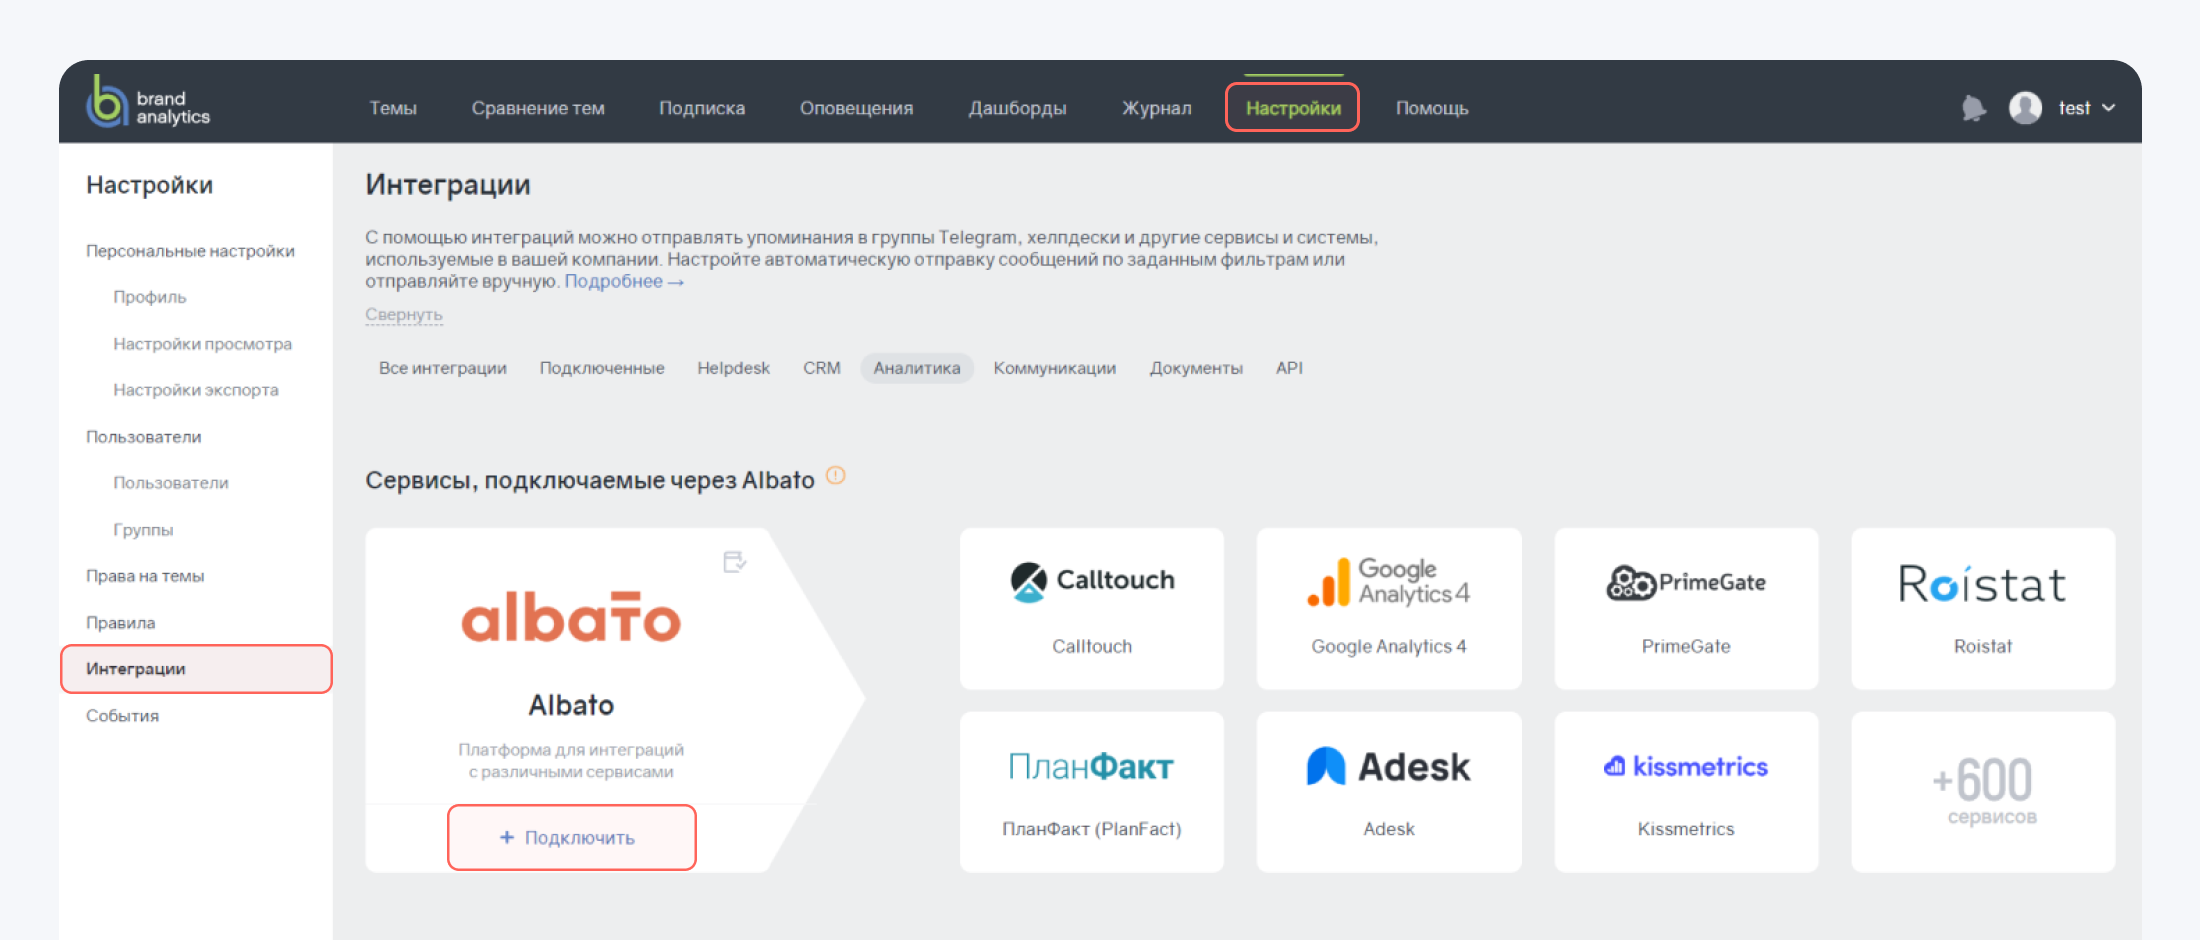Open the Google Analytics 4 card

pos(1389,608)
